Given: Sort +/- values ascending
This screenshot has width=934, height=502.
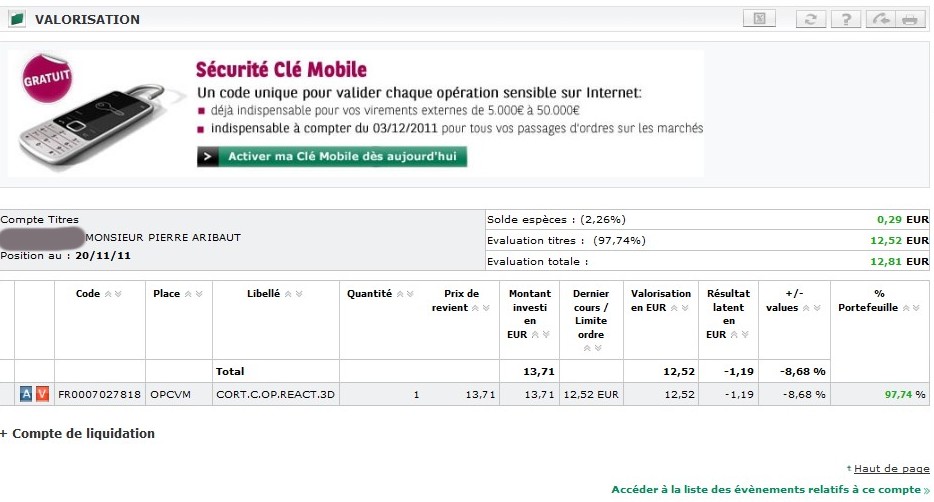Looking at the screenshot, I should click(806, 308).
